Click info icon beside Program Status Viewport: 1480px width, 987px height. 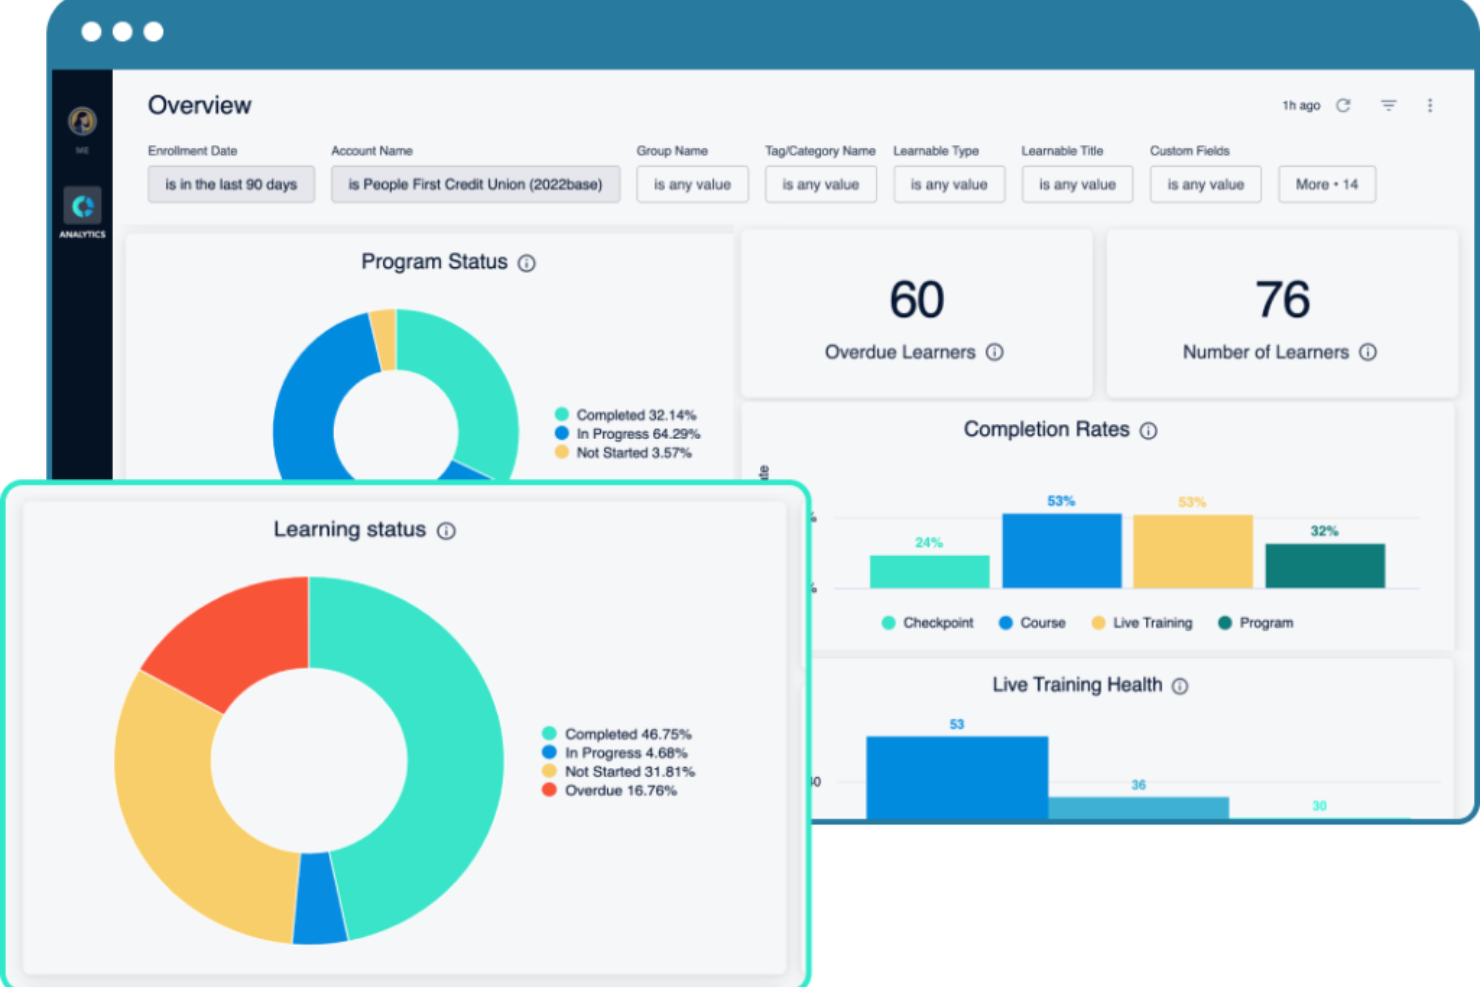point(527,263)
